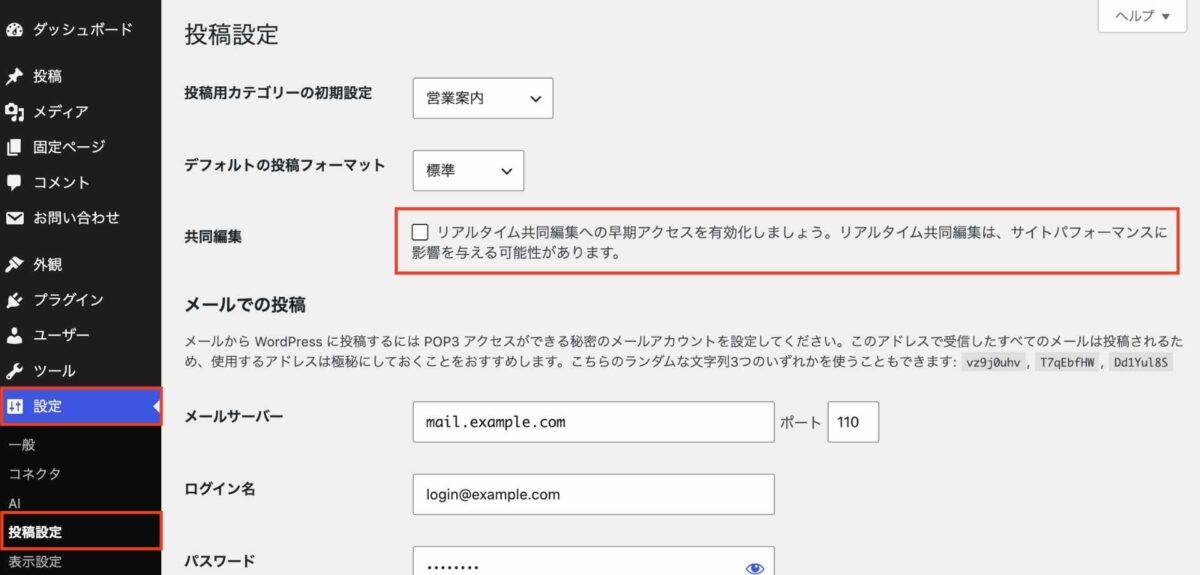The image size is (1200, 575).
Task: Click the wrench Tools icon
Action: (x=14, y=371)
